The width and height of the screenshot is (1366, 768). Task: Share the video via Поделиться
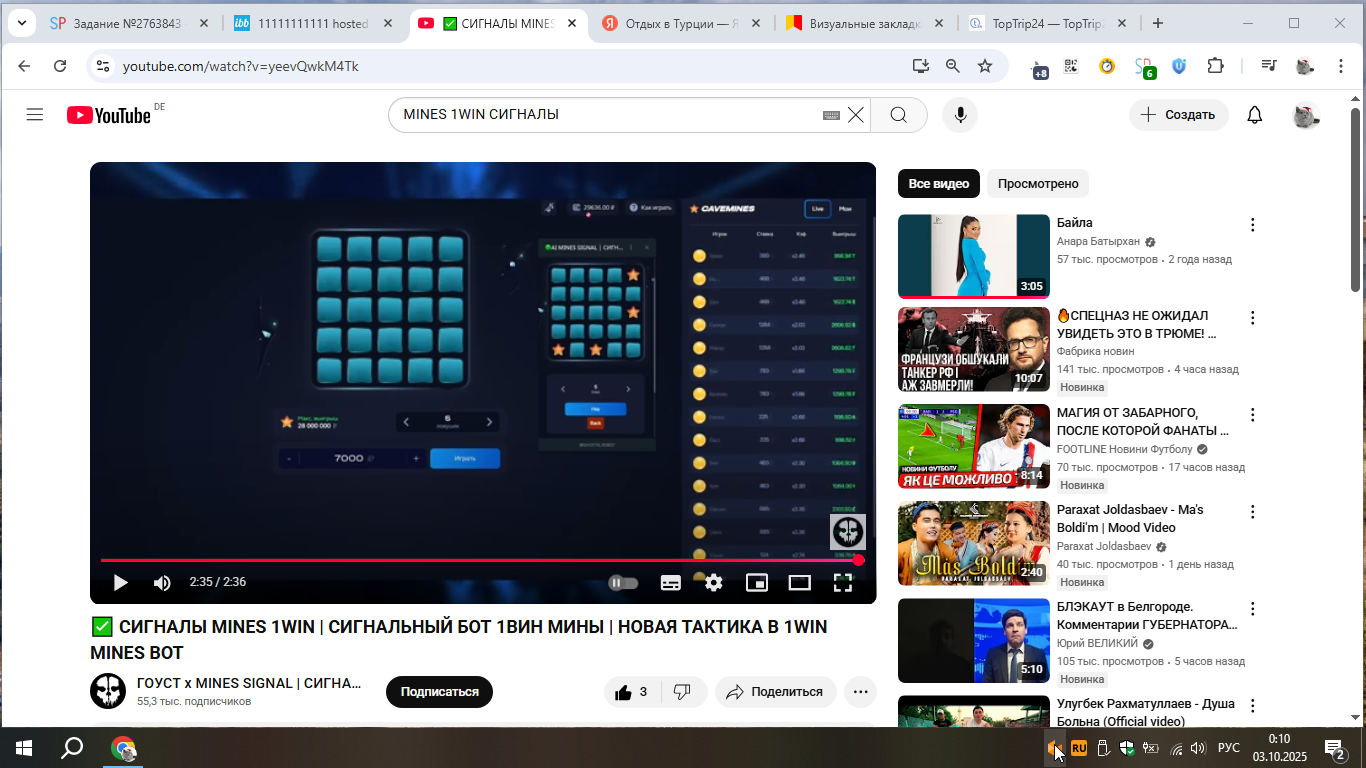[775, 692]
